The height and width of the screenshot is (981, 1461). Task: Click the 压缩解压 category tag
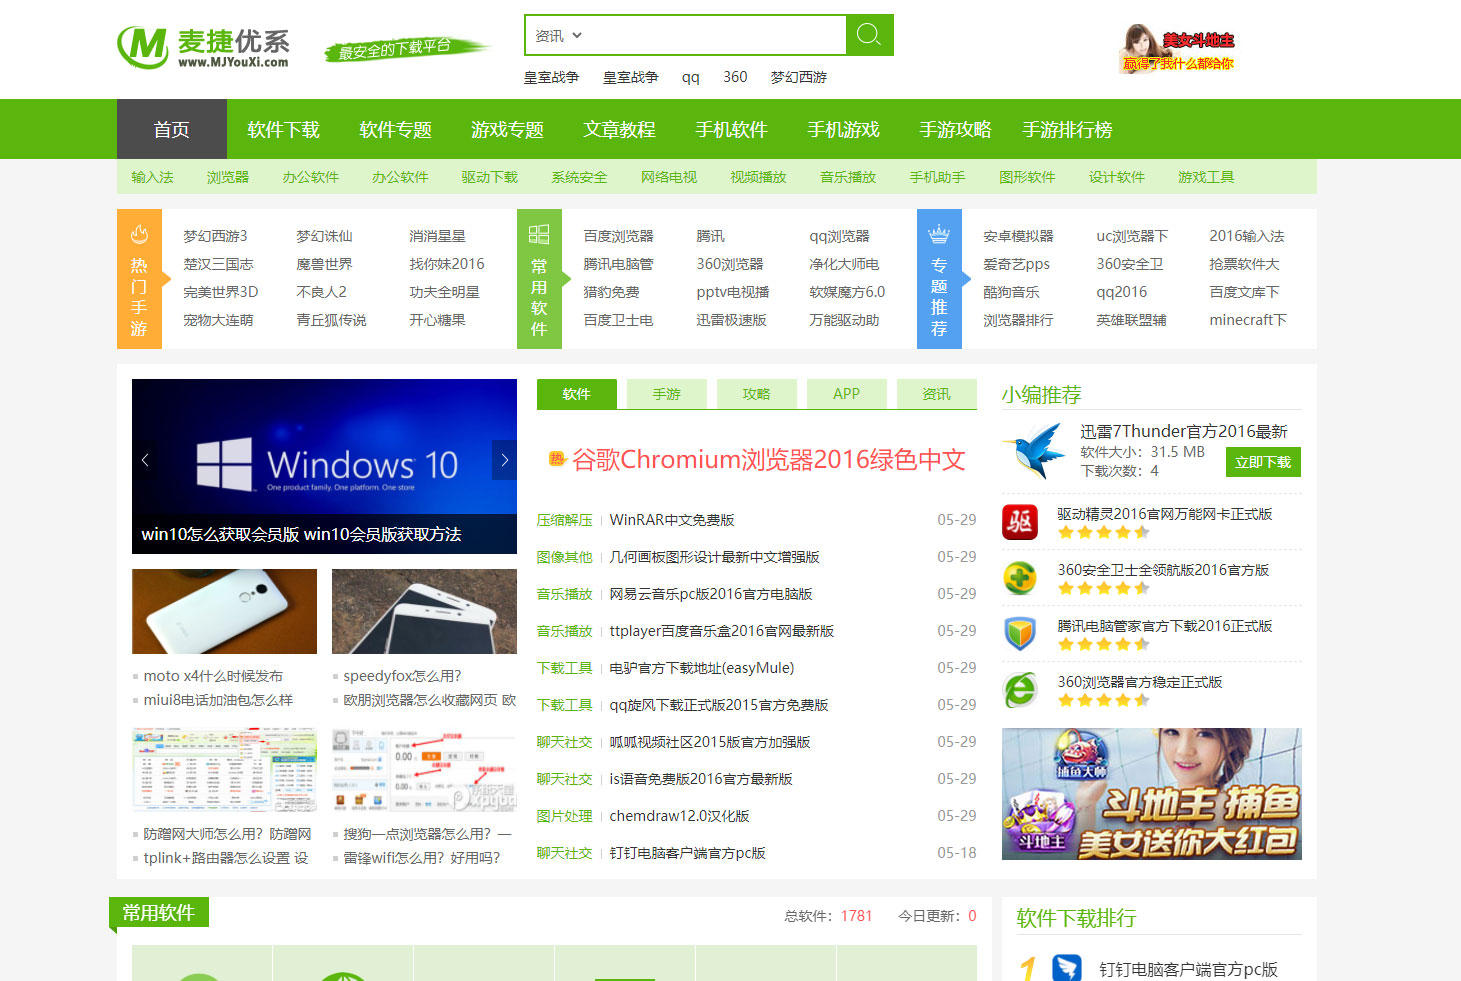click(565, 520)
